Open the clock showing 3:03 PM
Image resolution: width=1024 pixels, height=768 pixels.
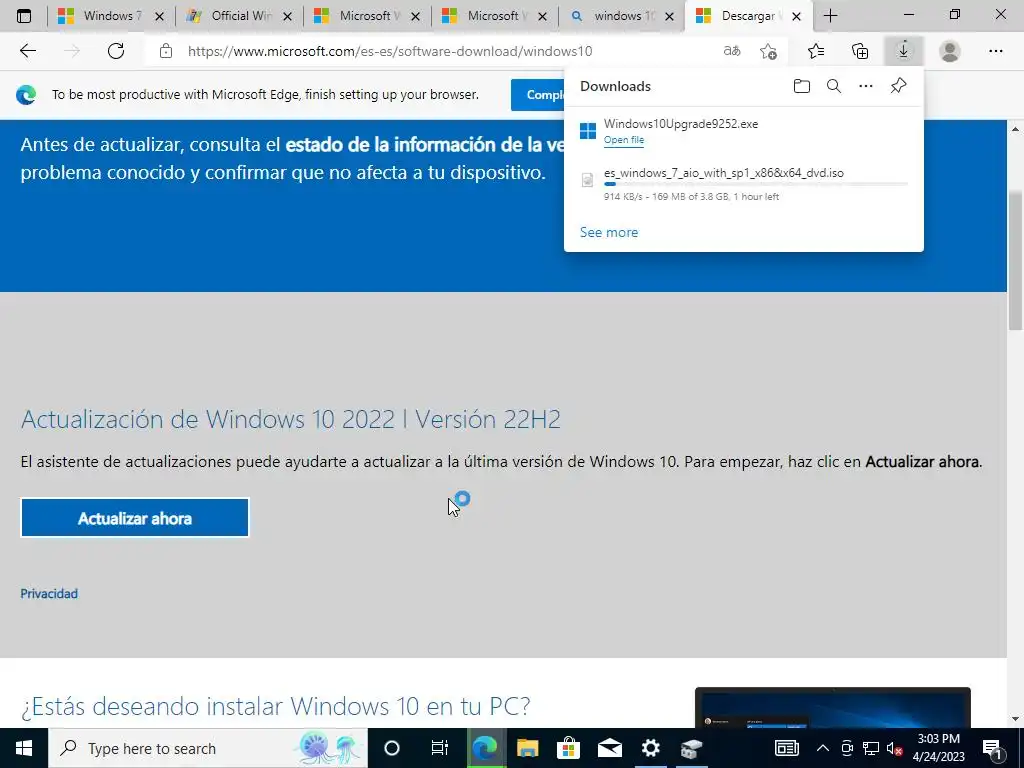coord(938,748)
